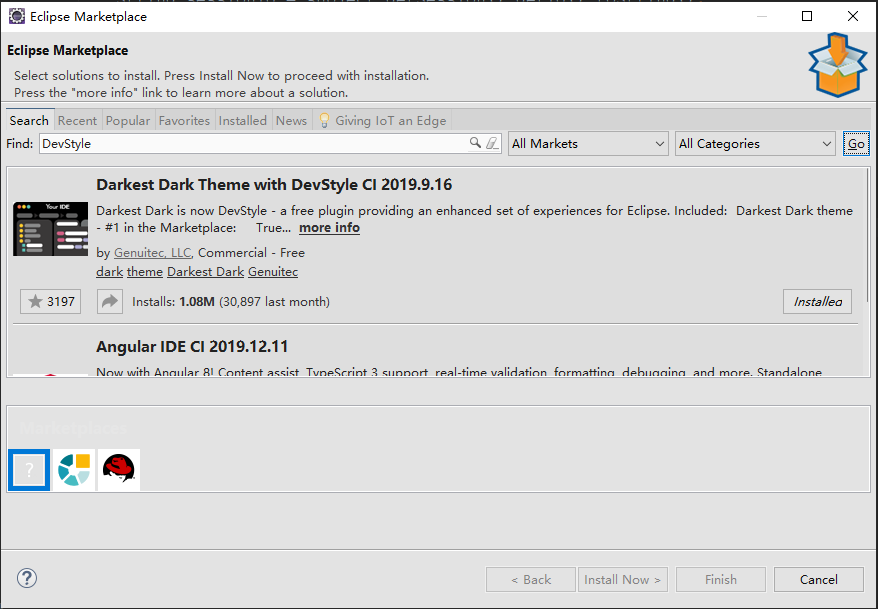
Task: Open help via the question mark icon
Action: click(27, 578)
